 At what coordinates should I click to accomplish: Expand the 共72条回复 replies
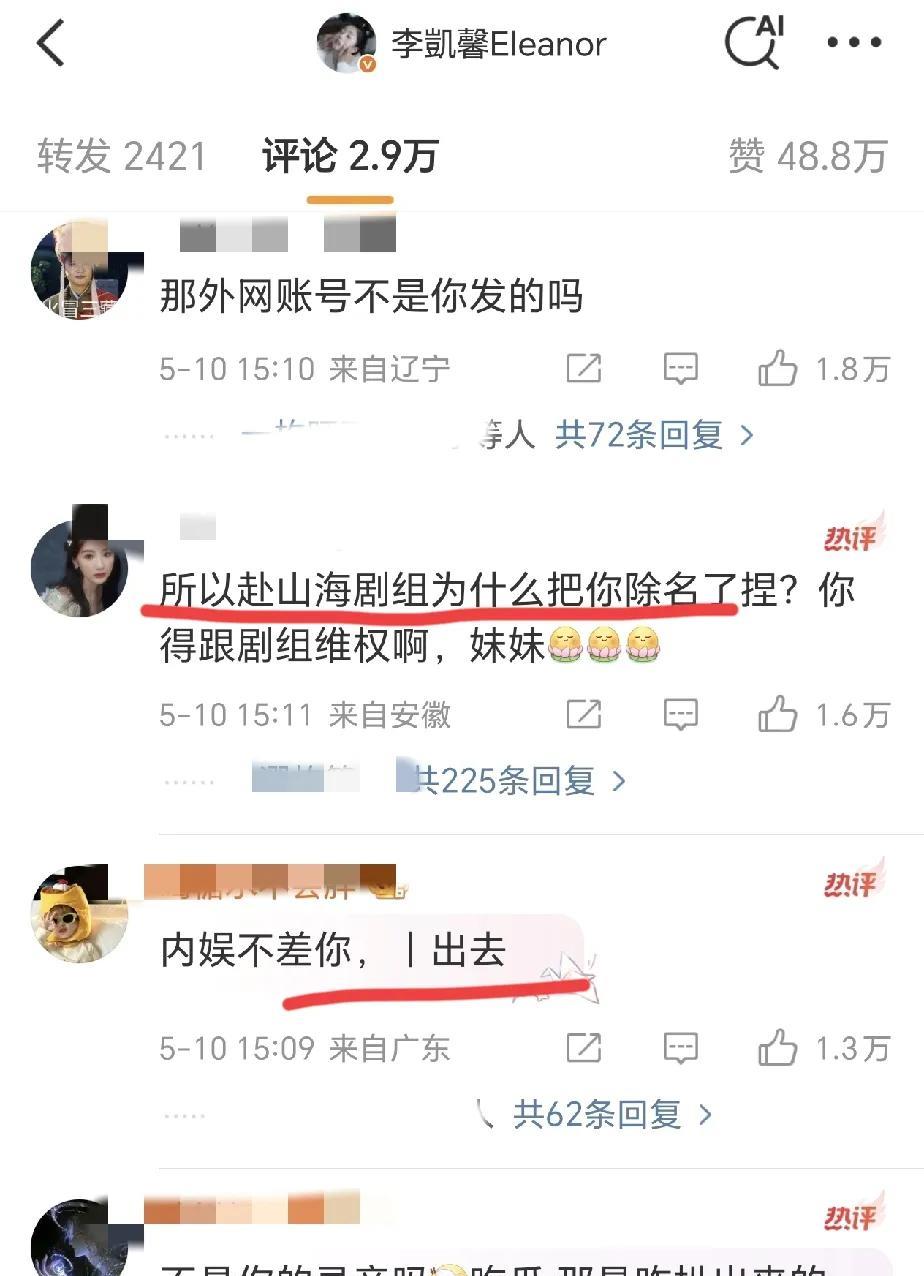[x=655, y=434]
